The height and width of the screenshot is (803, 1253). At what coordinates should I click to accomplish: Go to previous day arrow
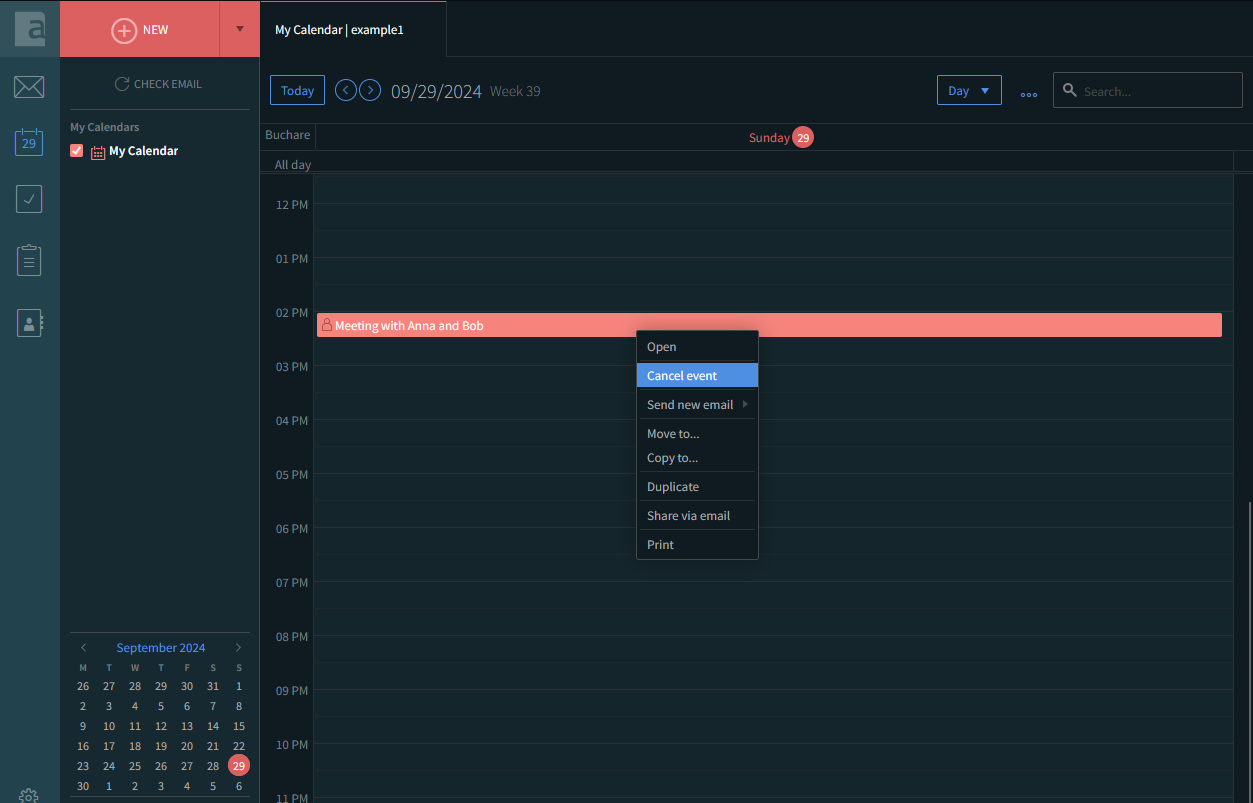point(346,90)
